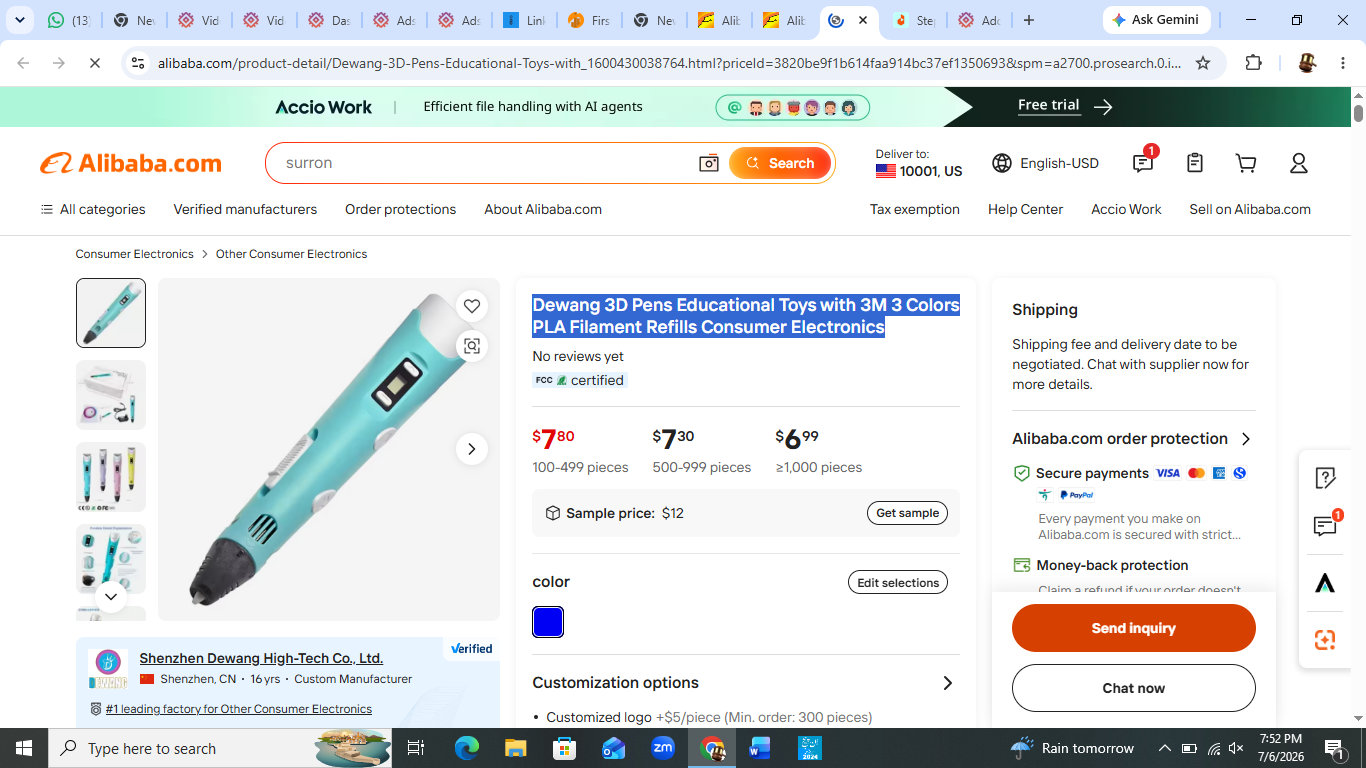Select the blue color swatch
The image size is (1366, 768).
pos(548,622)
